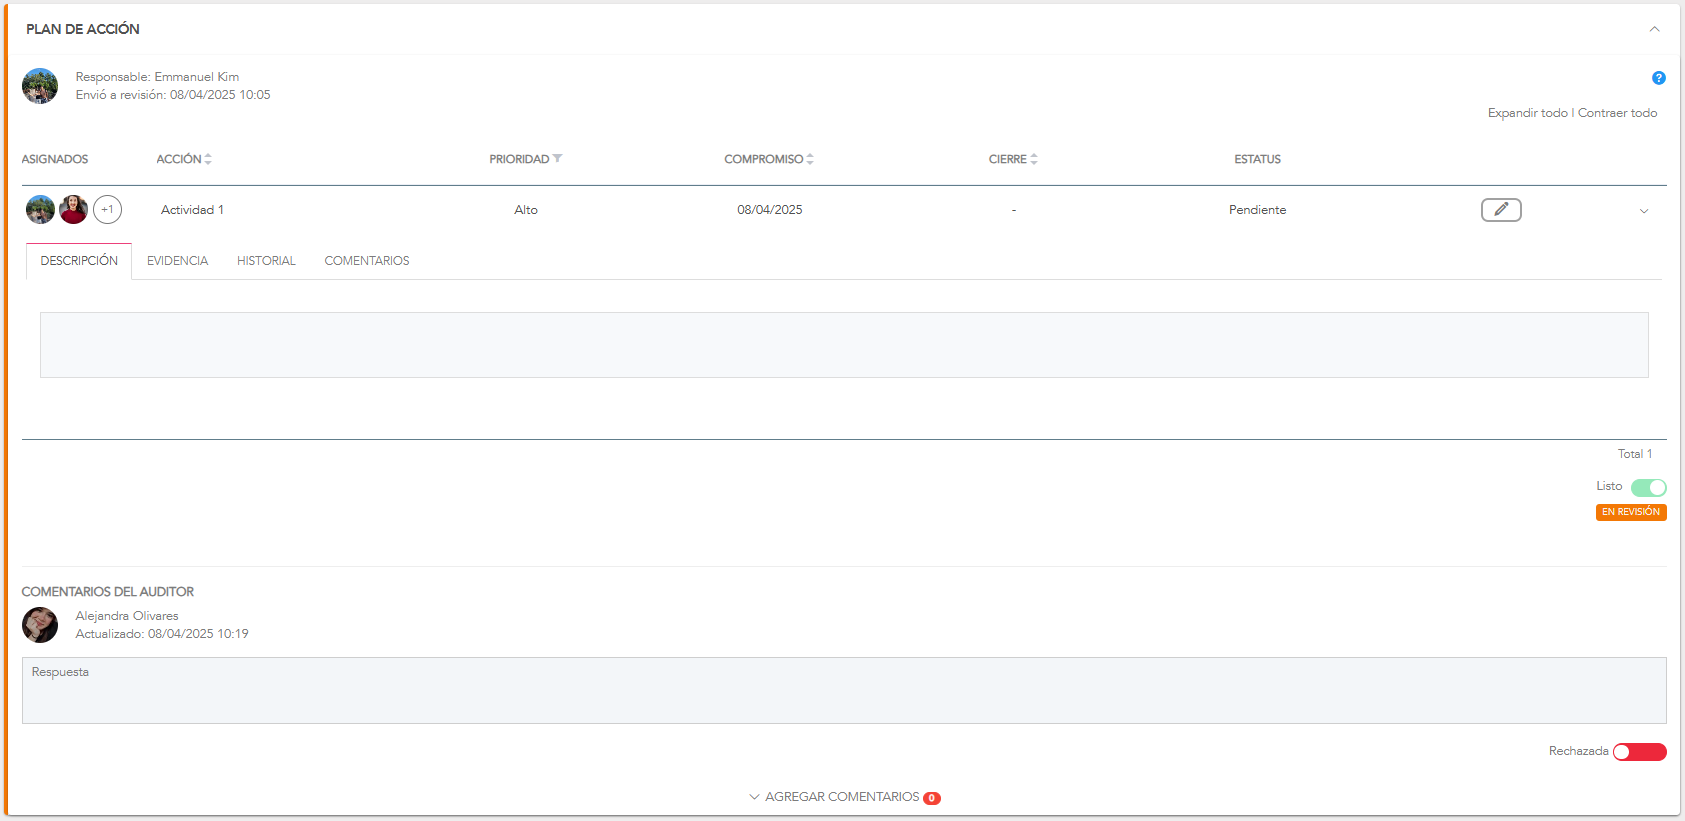Click the Respuesta text field
The image size is (1685, 821).
click(843, 690)
